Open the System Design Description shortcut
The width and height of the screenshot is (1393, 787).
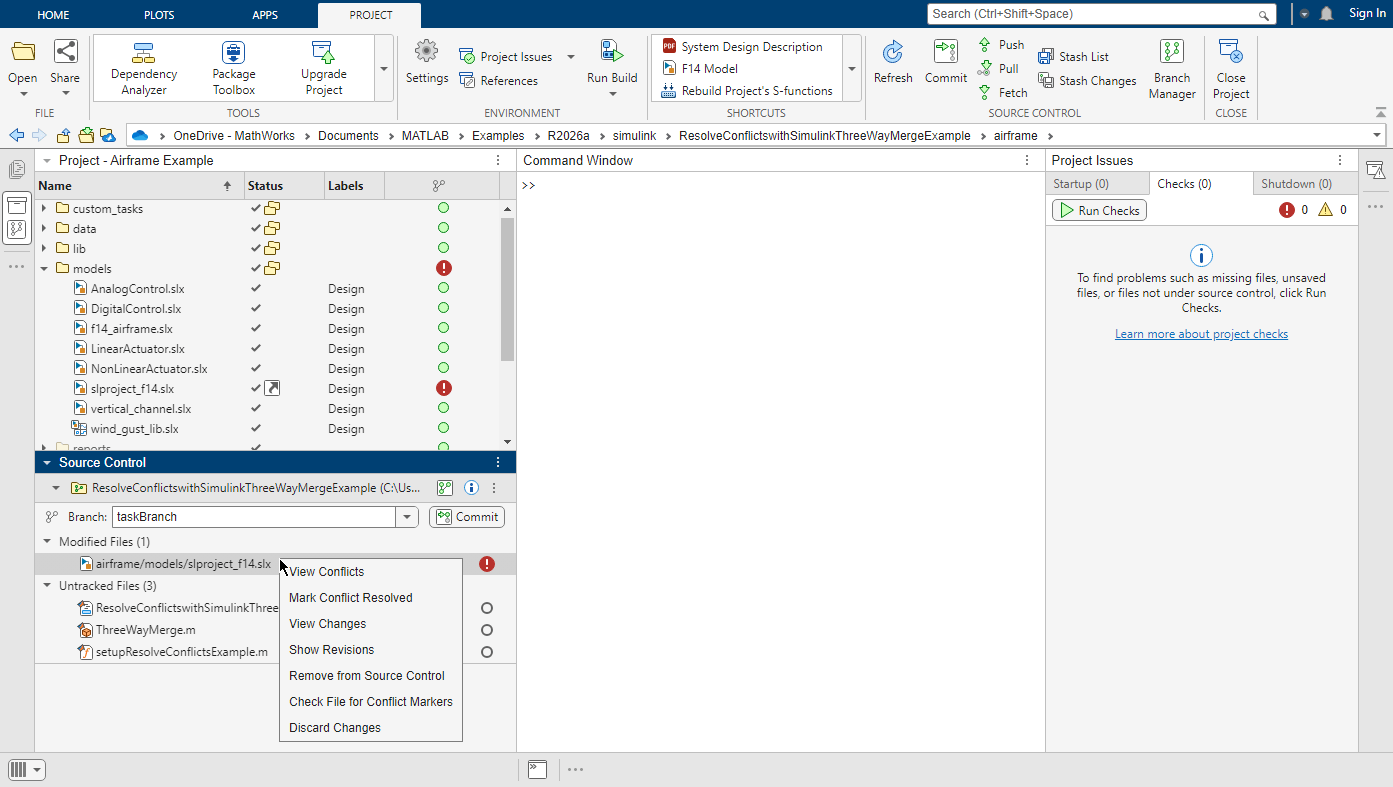click(743, 47)
